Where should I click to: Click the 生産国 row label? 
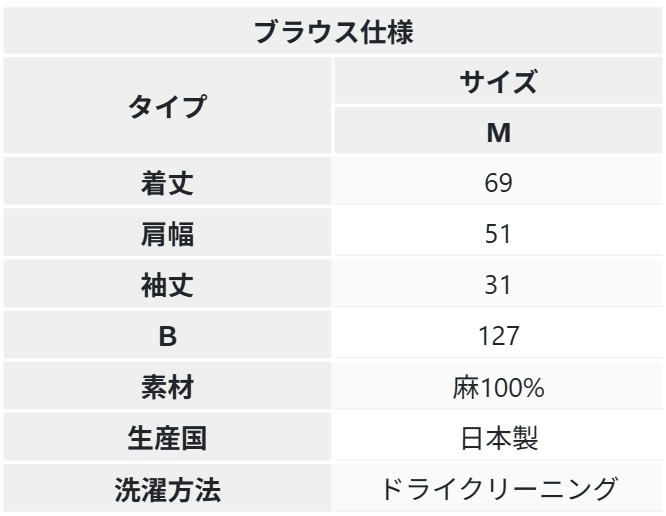[167, 439]
